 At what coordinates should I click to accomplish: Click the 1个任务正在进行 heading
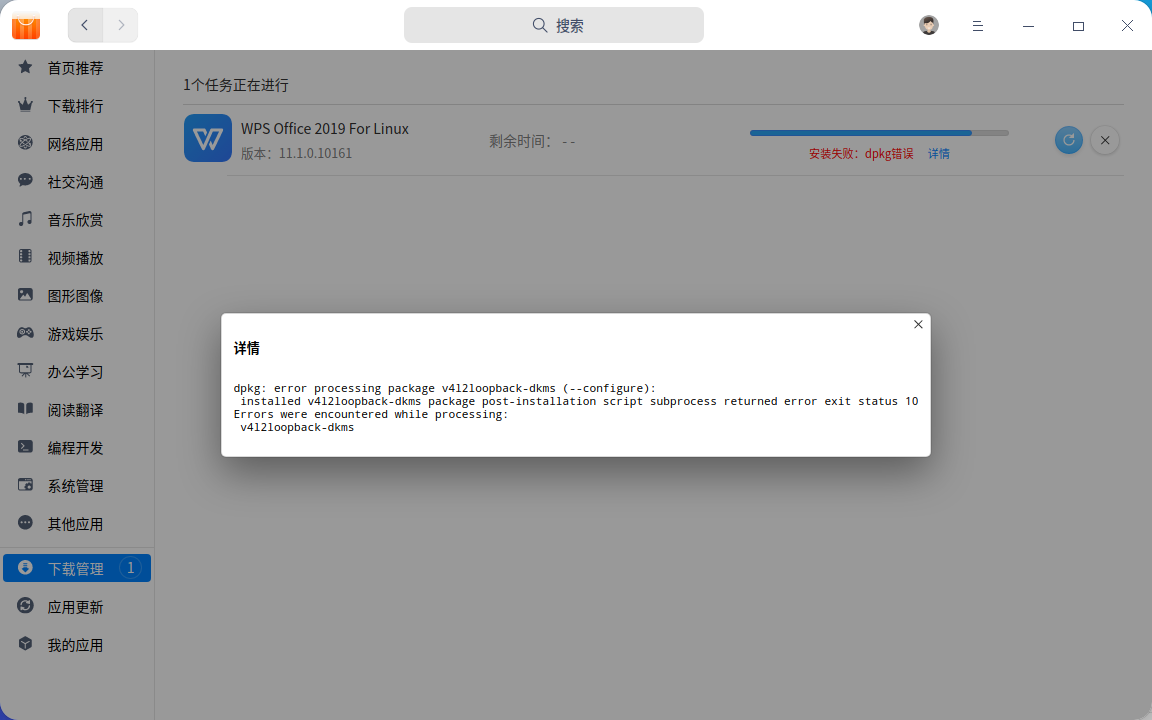[x=236, y=85]
